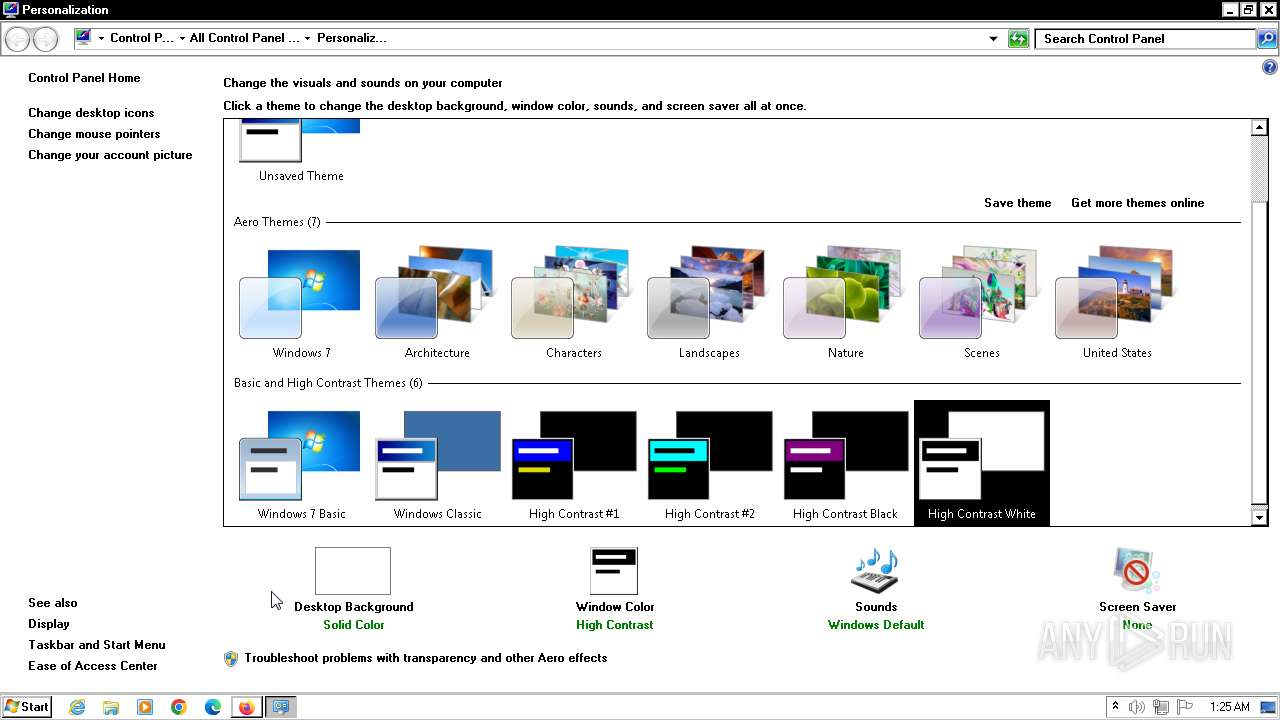The width and height of the screenshot is (1280, 720).
Task: Click the search magnifier icon
Action: pos(1268,39)
